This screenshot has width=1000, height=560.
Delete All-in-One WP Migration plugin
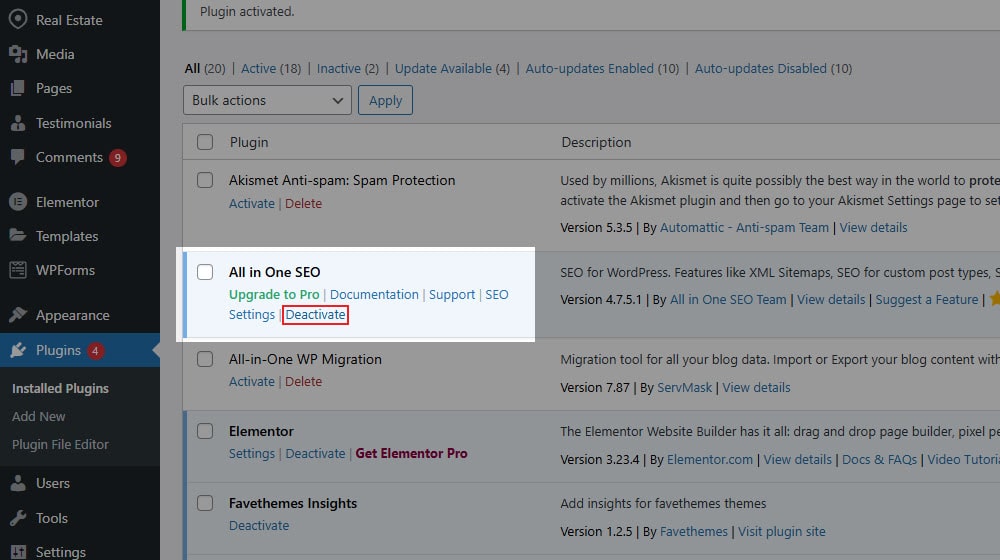[x=304, y=381]
